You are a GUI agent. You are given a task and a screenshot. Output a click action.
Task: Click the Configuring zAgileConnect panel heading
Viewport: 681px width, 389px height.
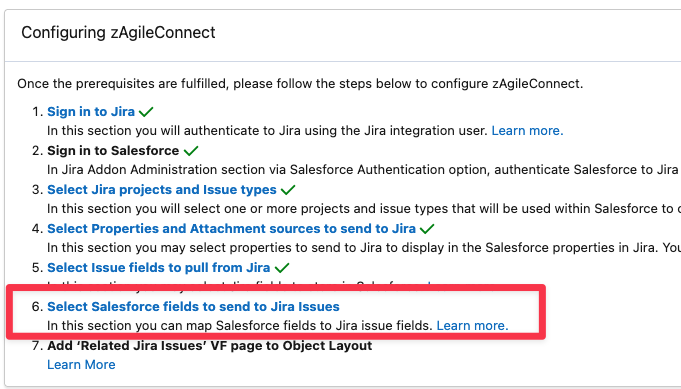(118, 33)
